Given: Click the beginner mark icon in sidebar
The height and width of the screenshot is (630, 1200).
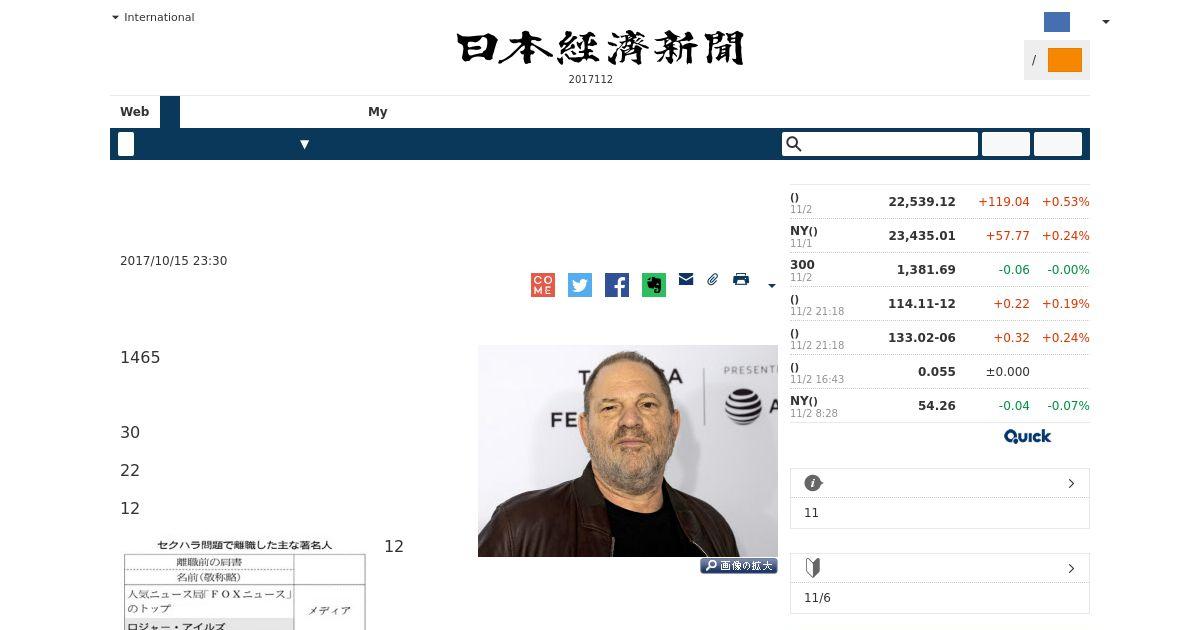Looking at the screenshot, I should [813, 568].
